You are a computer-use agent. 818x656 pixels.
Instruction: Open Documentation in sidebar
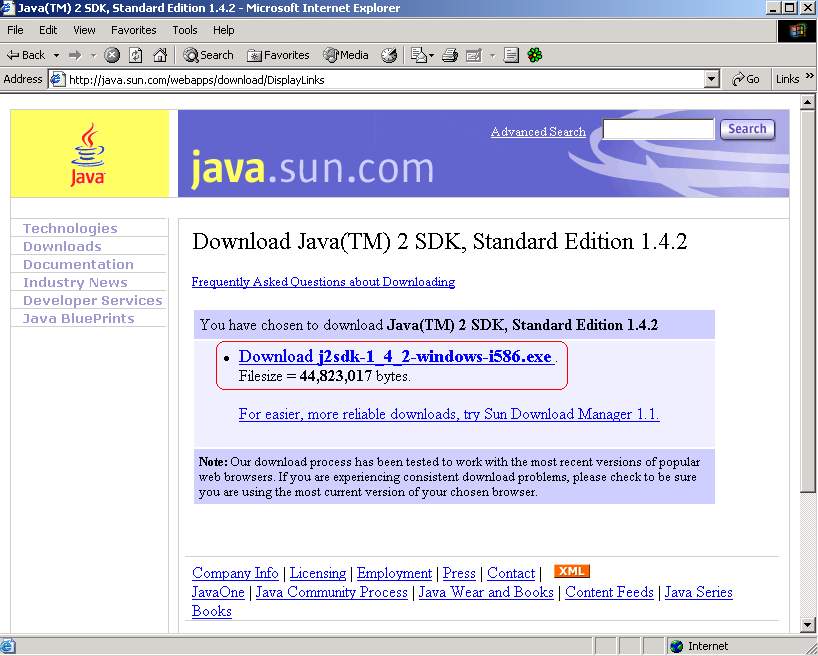pyautogui.click(x=78, y=264)
